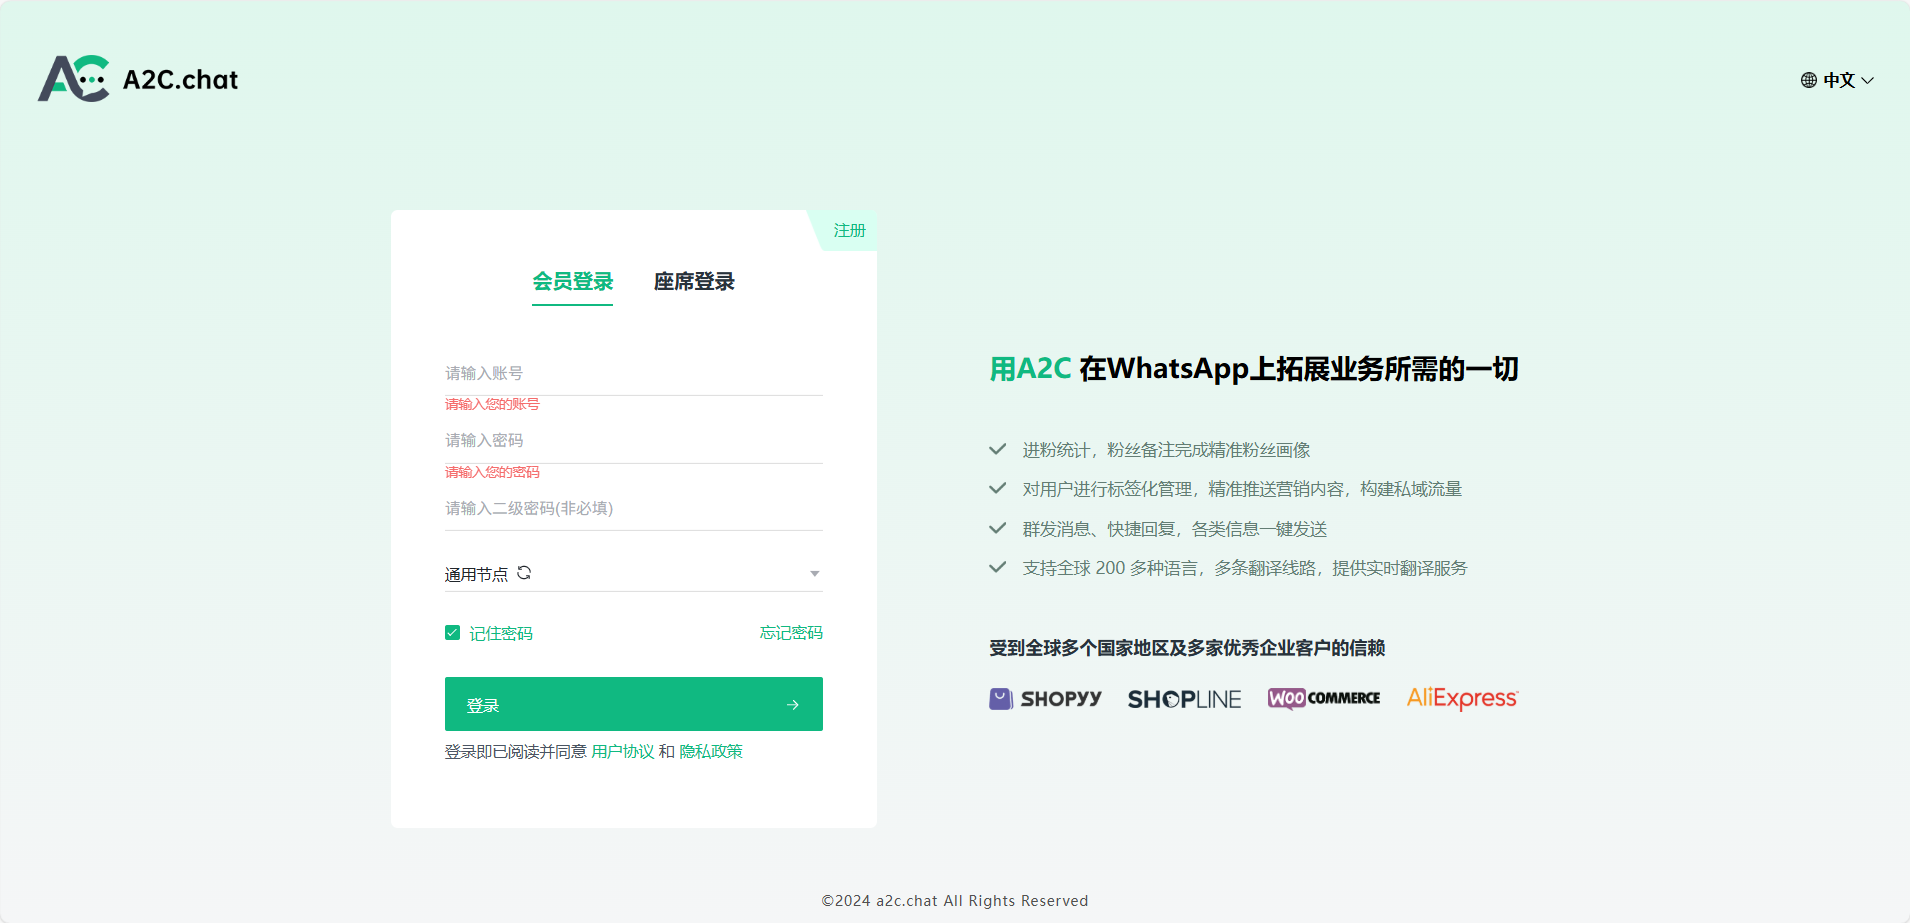Click the secondary password input field

(x=633, y=508)
